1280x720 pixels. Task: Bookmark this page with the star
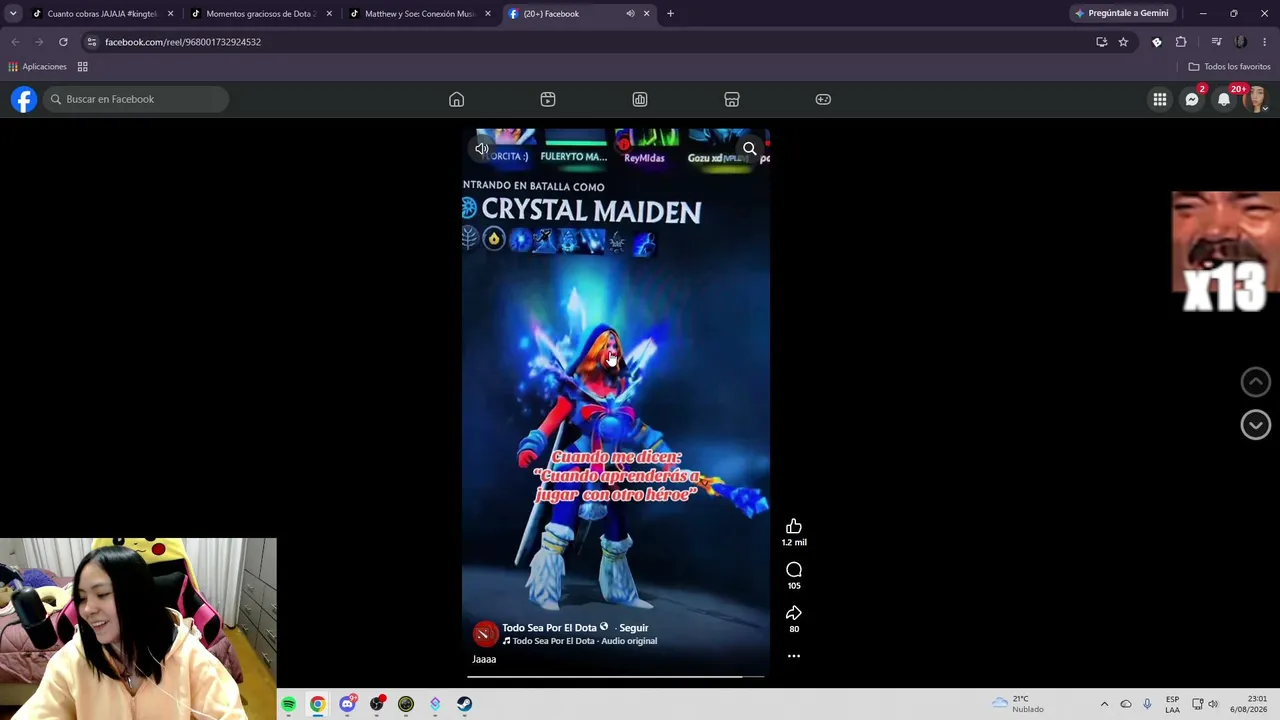(1123, 42)
